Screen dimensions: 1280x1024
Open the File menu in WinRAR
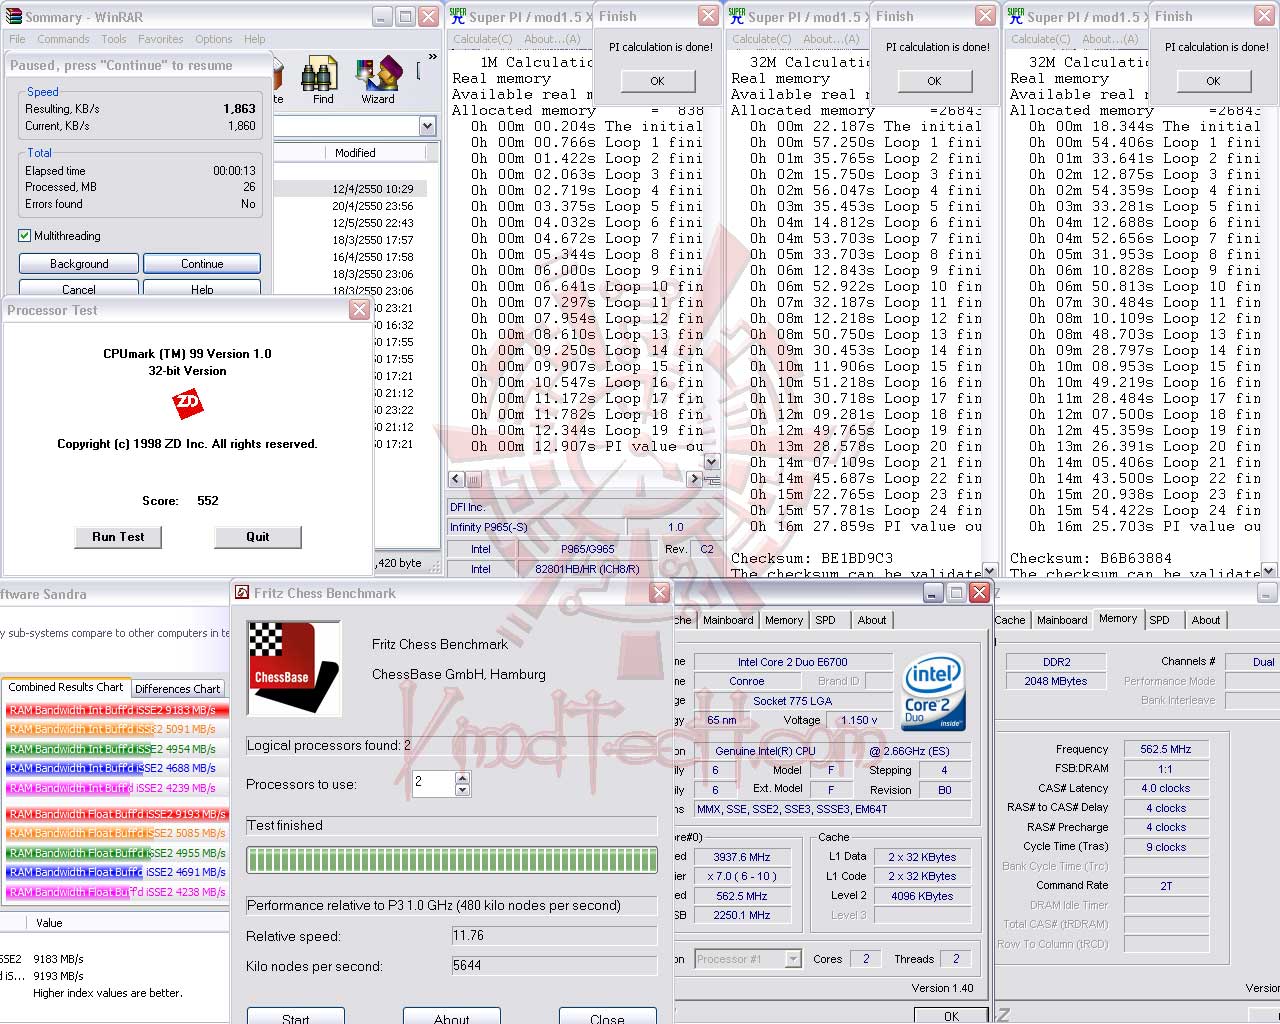click(17, 39)
